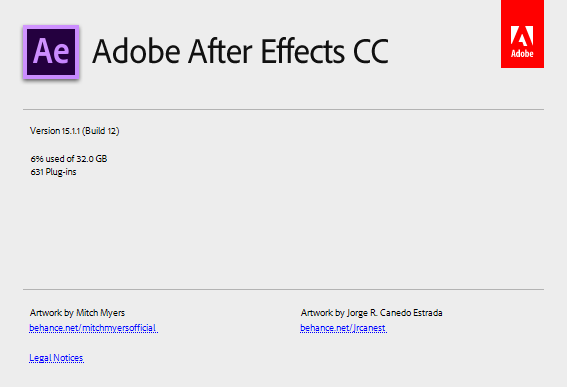Click the 'Ae' letters inside the app icon

point(51,52)
